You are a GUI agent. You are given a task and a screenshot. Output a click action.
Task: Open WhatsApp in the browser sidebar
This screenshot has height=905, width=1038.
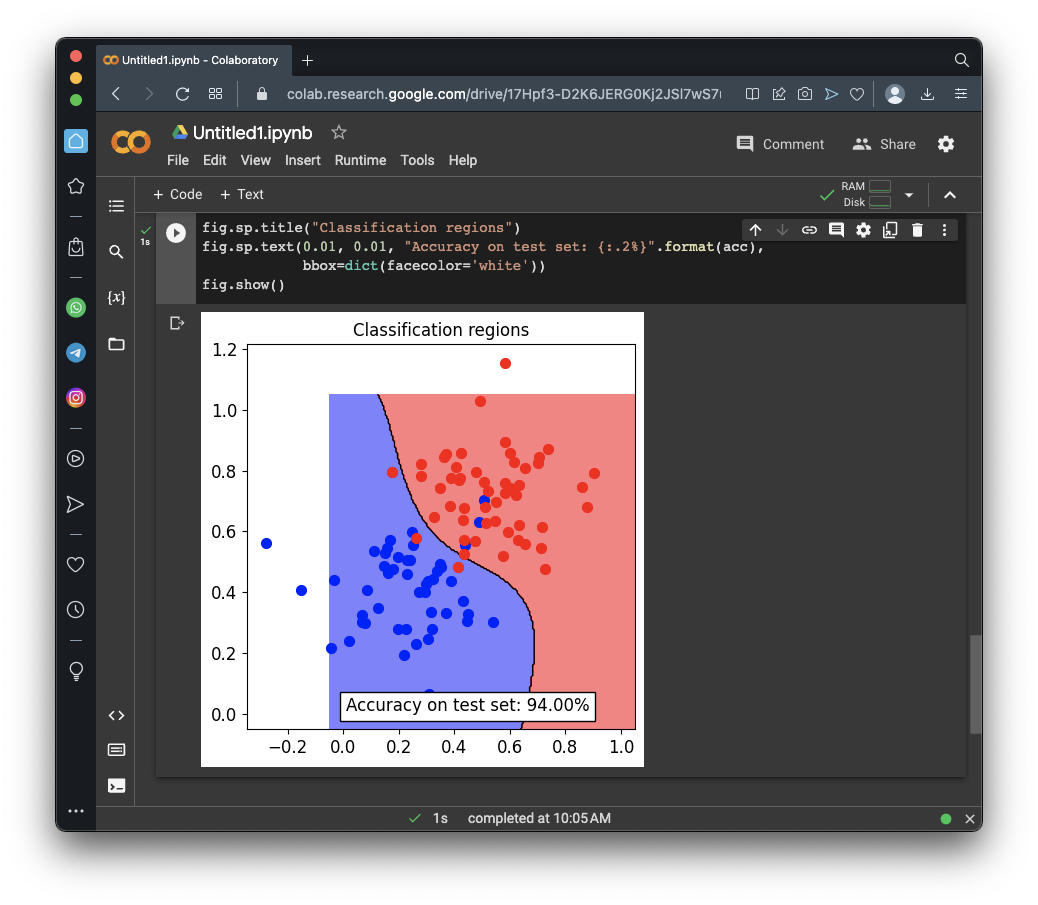pyautogui.click(x=76, y=308)
